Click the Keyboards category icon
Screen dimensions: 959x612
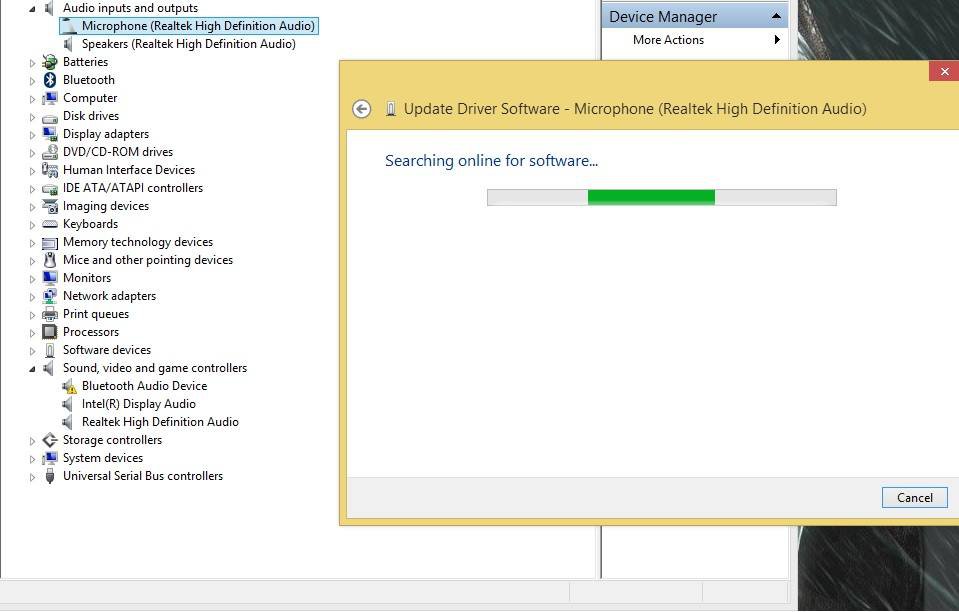tap(50, 224)
